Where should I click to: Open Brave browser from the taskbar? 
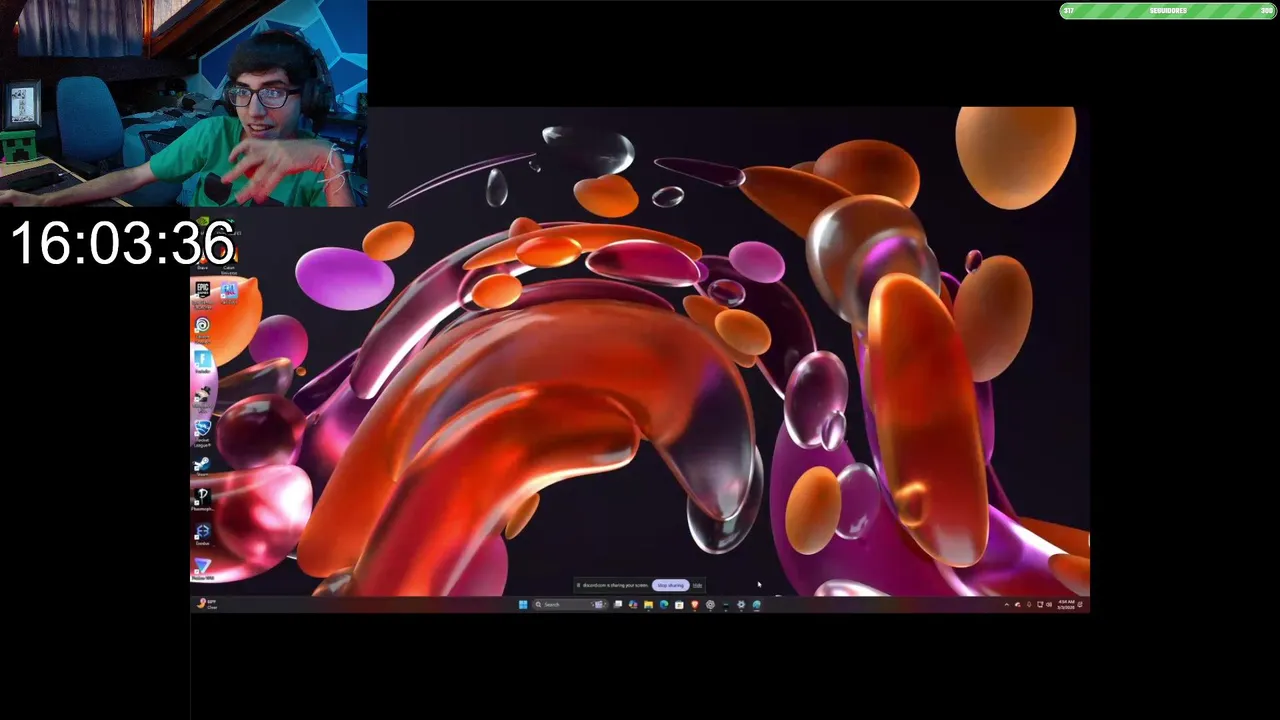[695, 604]
